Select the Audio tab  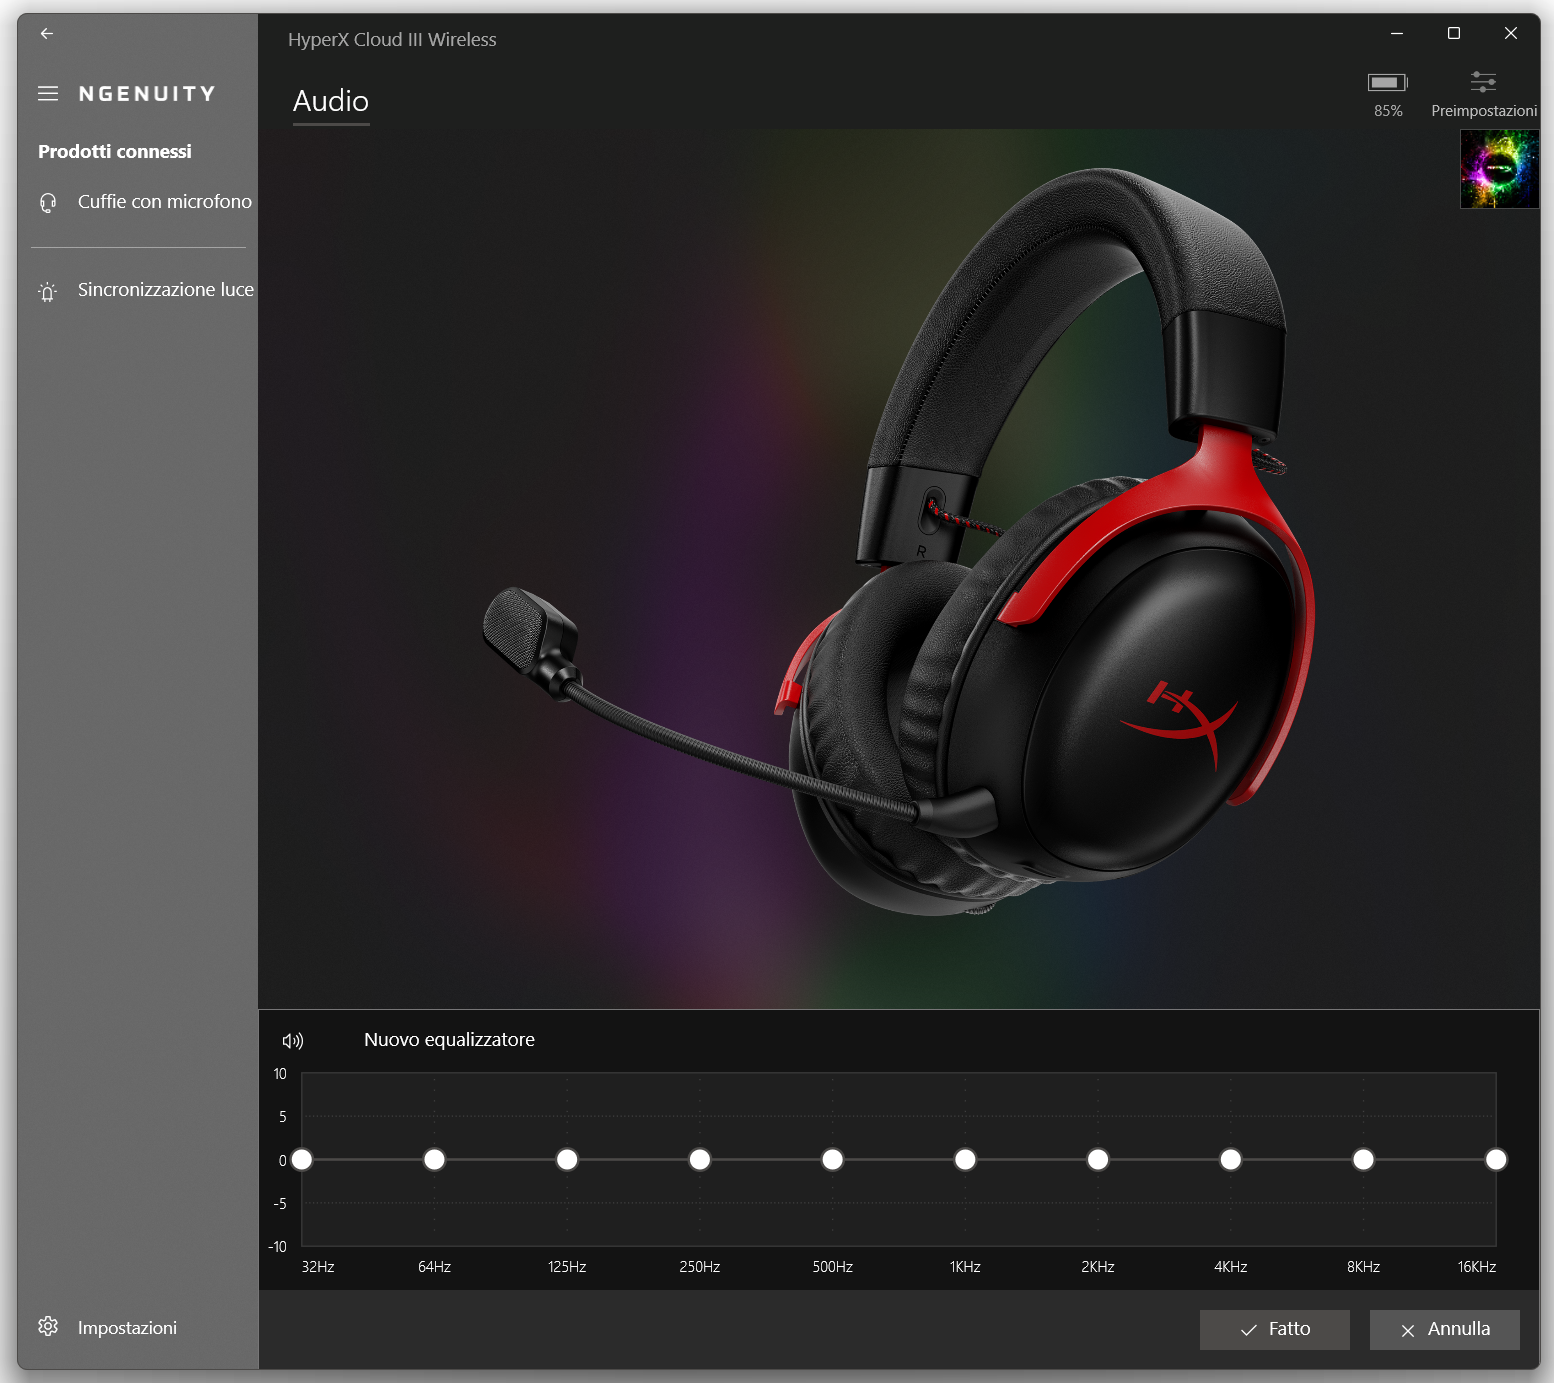[331, 102]
